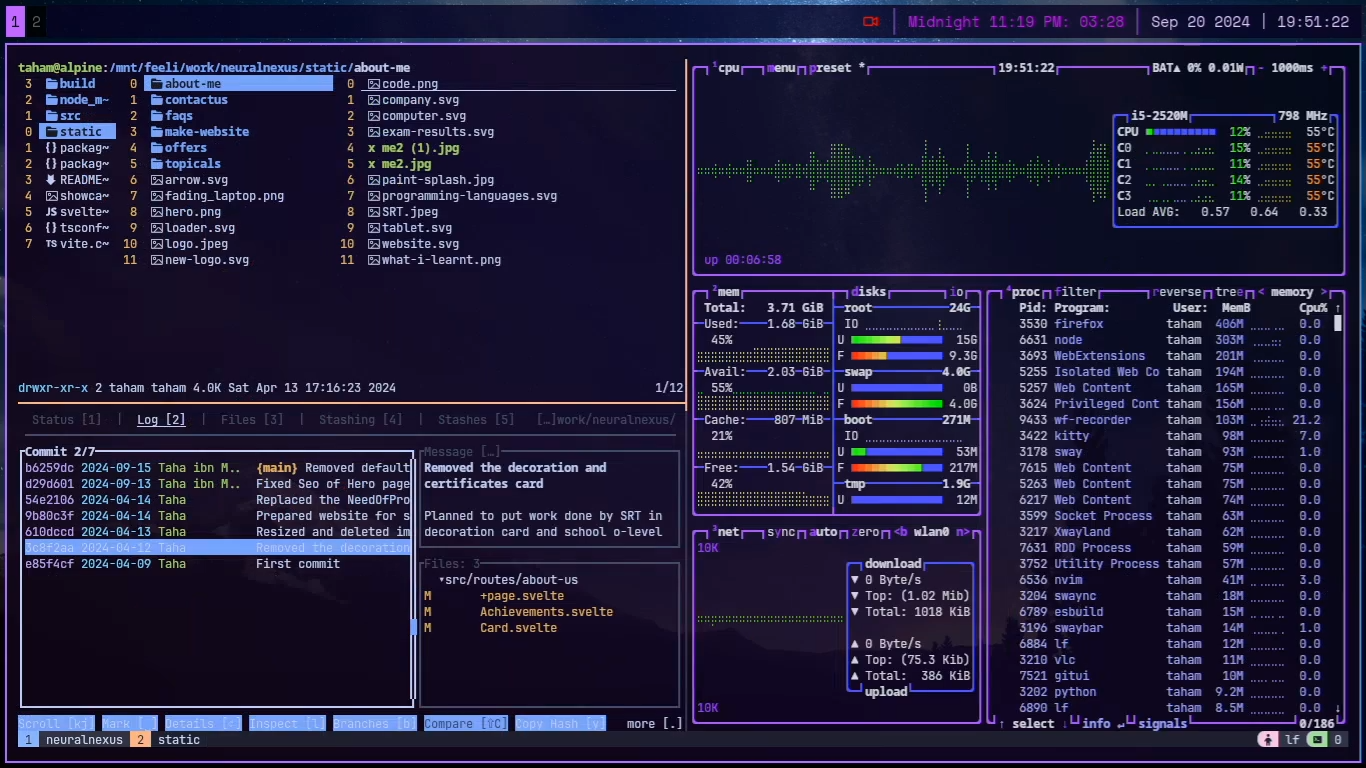Click the accessibility icon in bottom status bar
Viewport: 1366px width, 768px height.
point(1268,740)
